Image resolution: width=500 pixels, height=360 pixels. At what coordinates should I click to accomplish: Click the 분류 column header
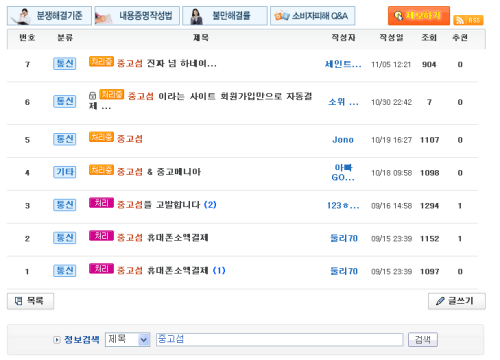(x=65, y=37)
